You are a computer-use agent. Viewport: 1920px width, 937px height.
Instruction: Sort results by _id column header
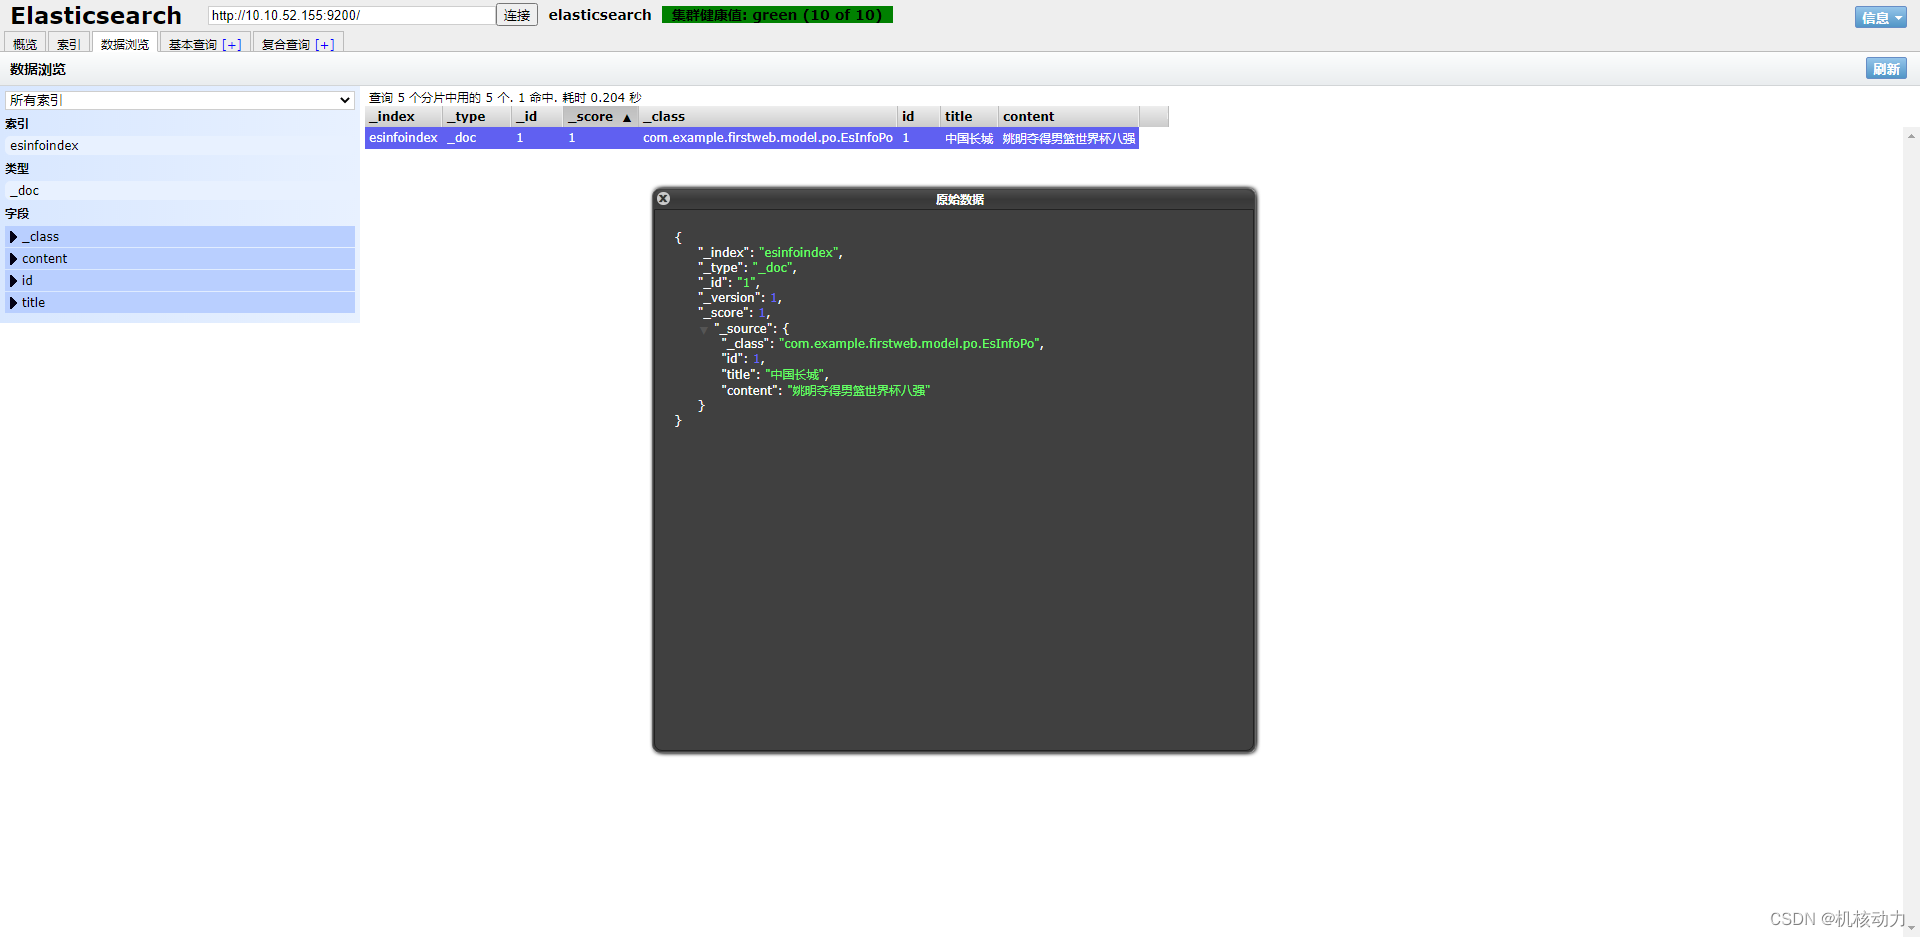click(538, 117)
